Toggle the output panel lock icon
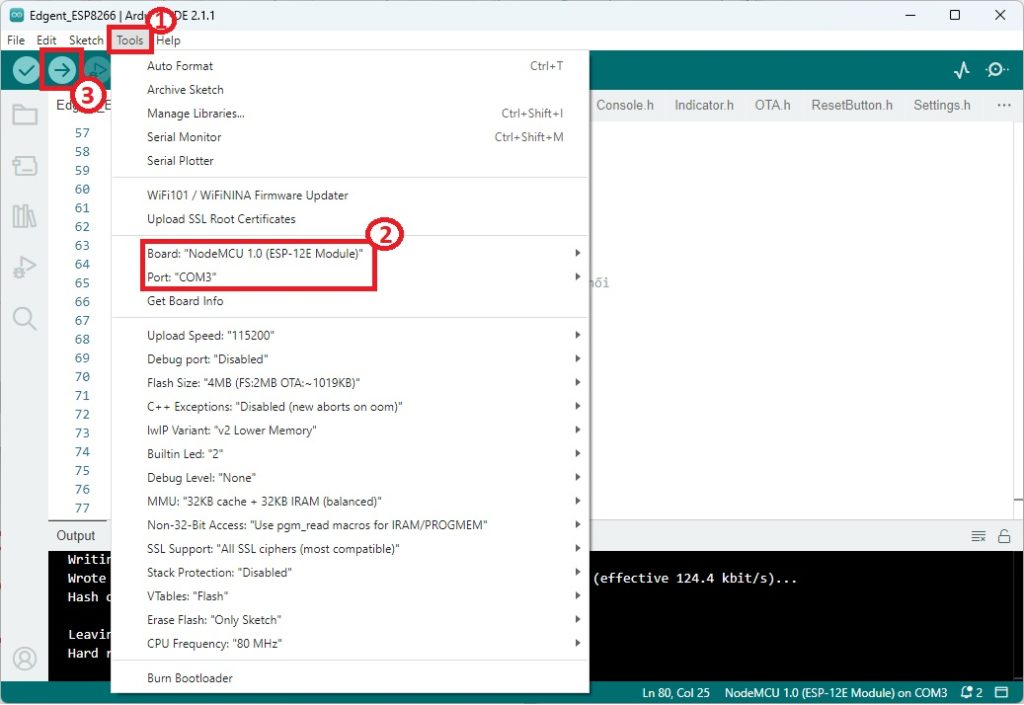Screen dimensions: 1024x705 1004,536
